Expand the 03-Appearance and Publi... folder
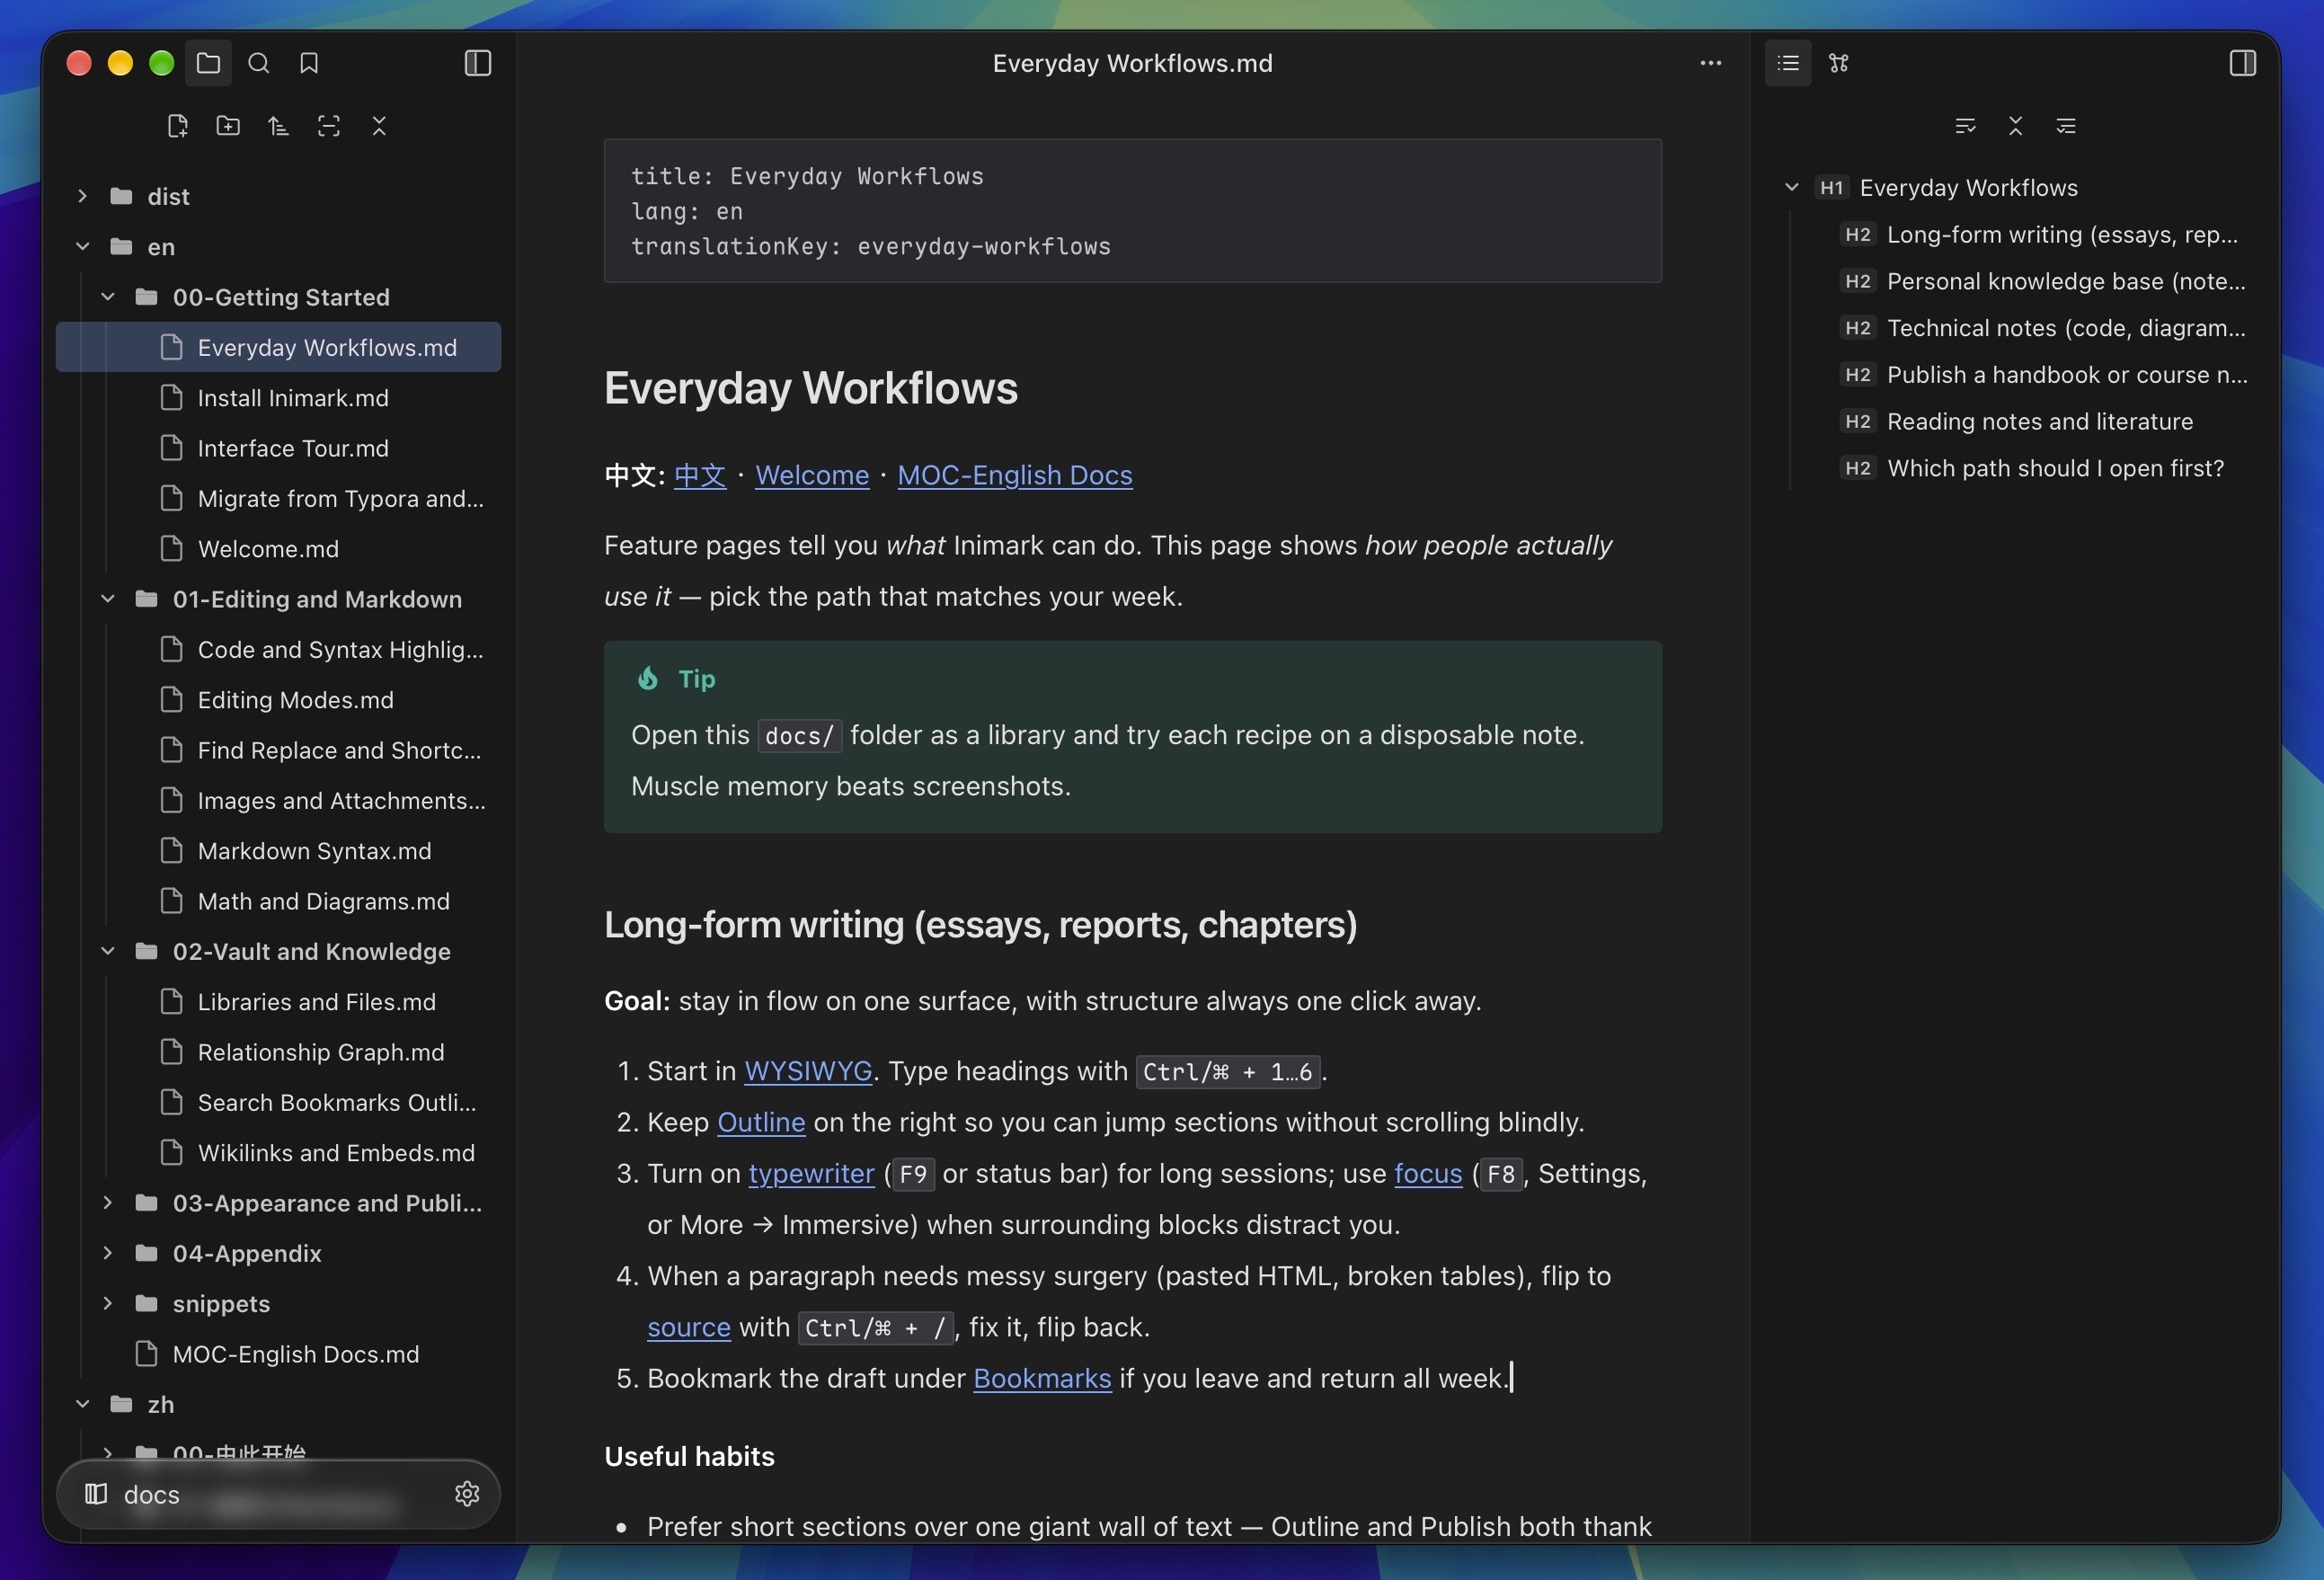Image resolution: width=2324 pixels, height=1580 pixels. pos(108,1202)
